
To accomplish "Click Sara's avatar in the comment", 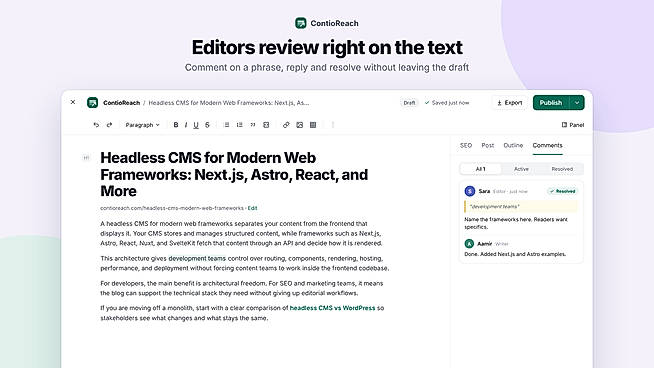I will tap(470, 191).
